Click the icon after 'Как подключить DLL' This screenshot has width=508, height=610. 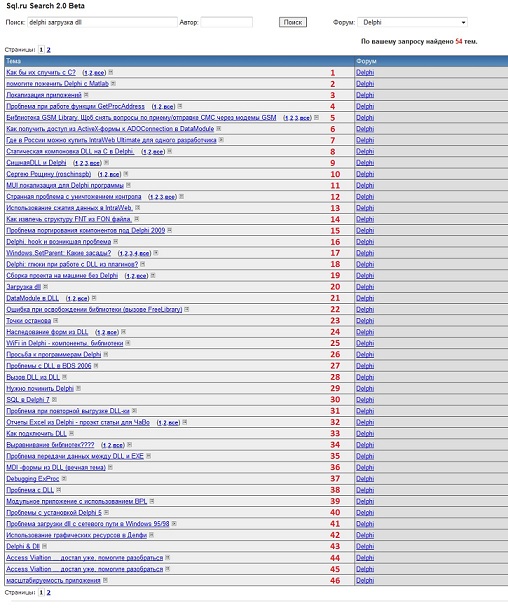point(72,434)
